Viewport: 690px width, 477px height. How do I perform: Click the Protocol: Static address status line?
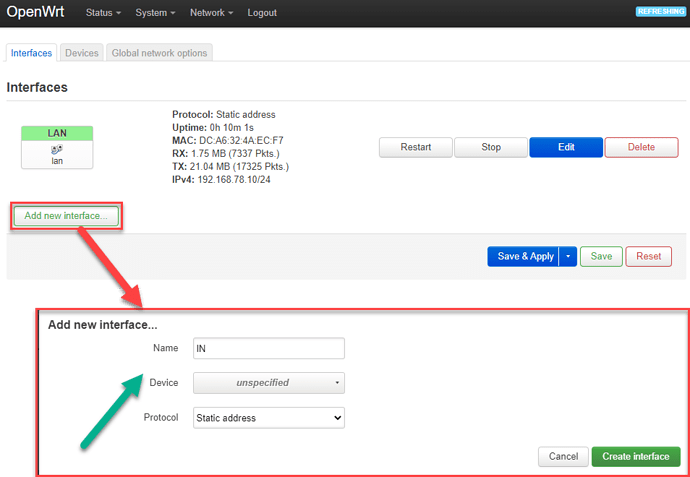[x=224, y=115]
